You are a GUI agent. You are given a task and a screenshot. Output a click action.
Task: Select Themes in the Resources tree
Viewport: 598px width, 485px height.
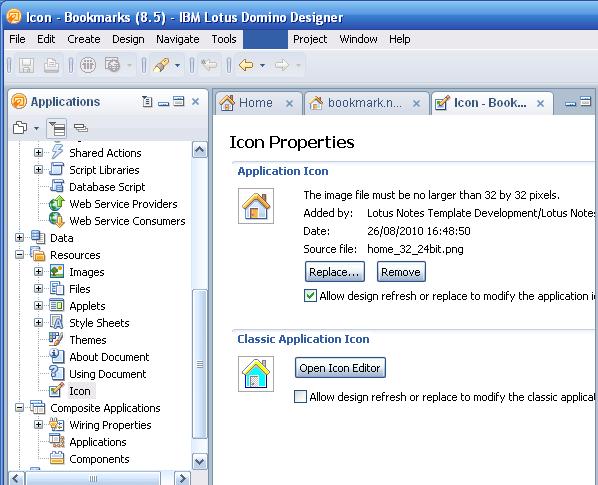coord(88,340)
